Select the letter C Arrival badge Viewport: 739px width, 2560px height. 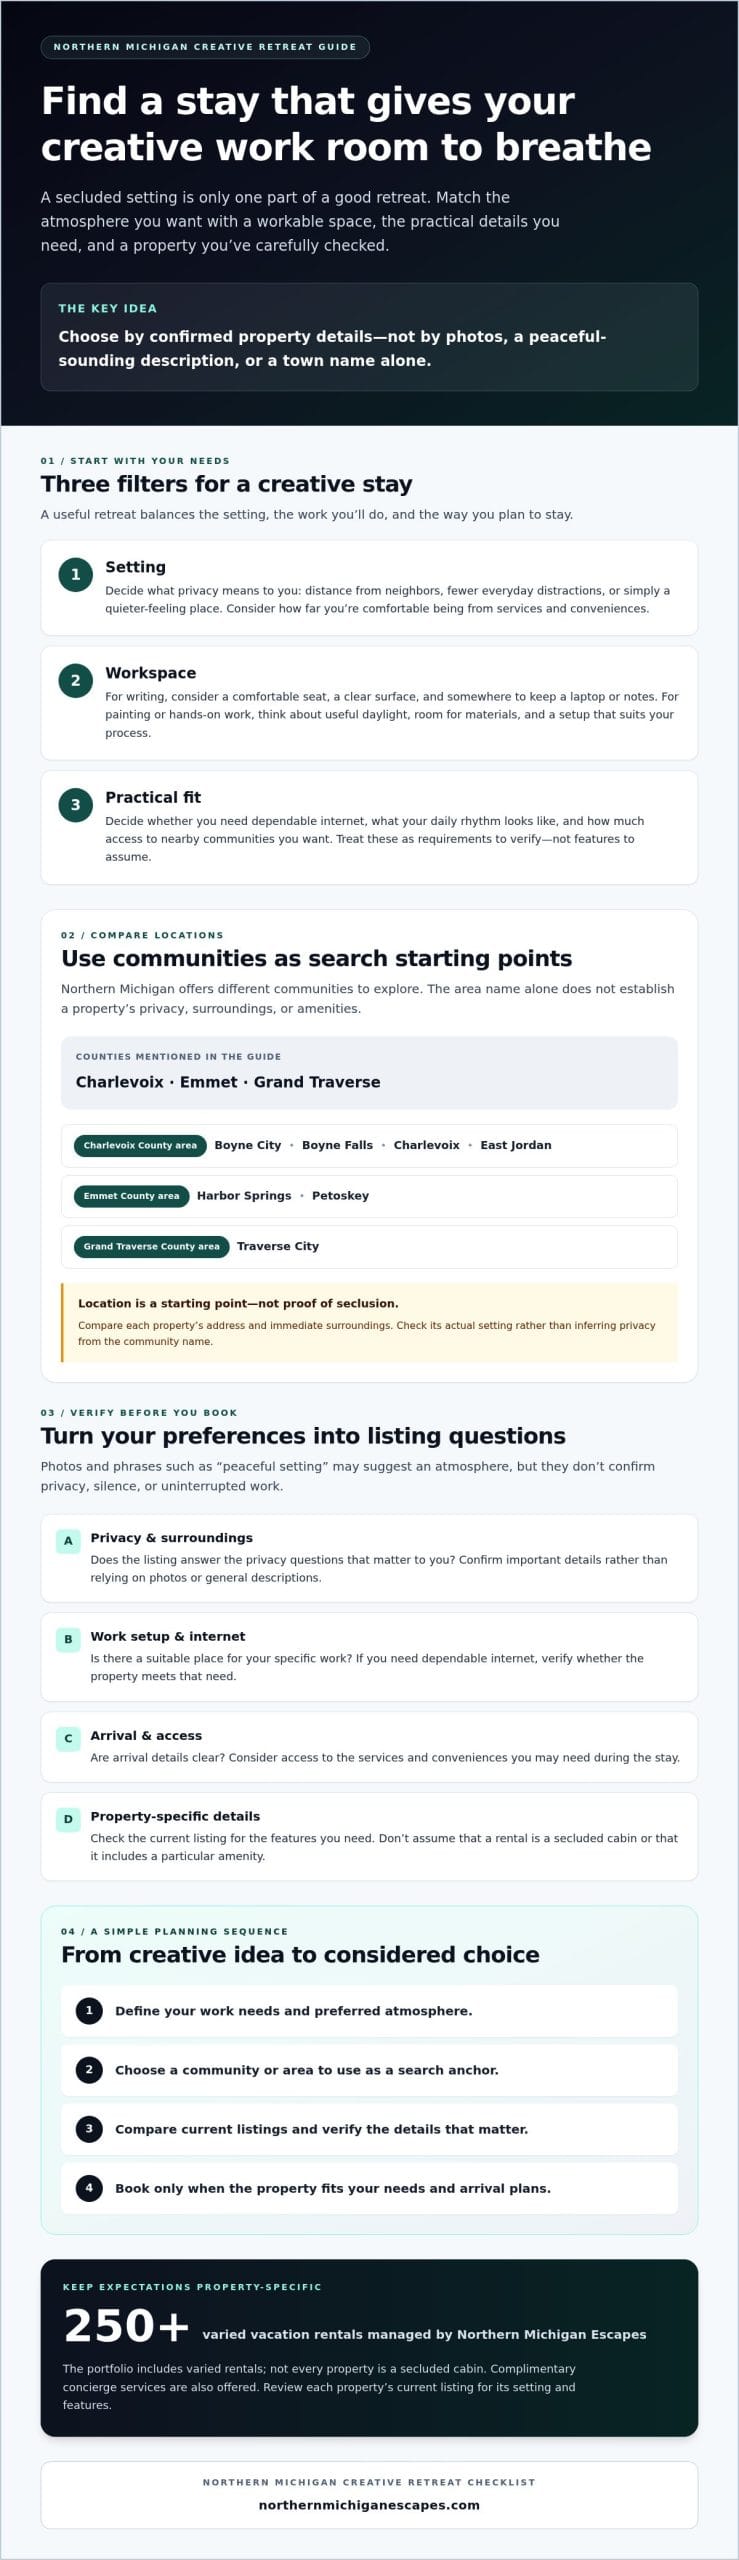(x=68, y=1738)
